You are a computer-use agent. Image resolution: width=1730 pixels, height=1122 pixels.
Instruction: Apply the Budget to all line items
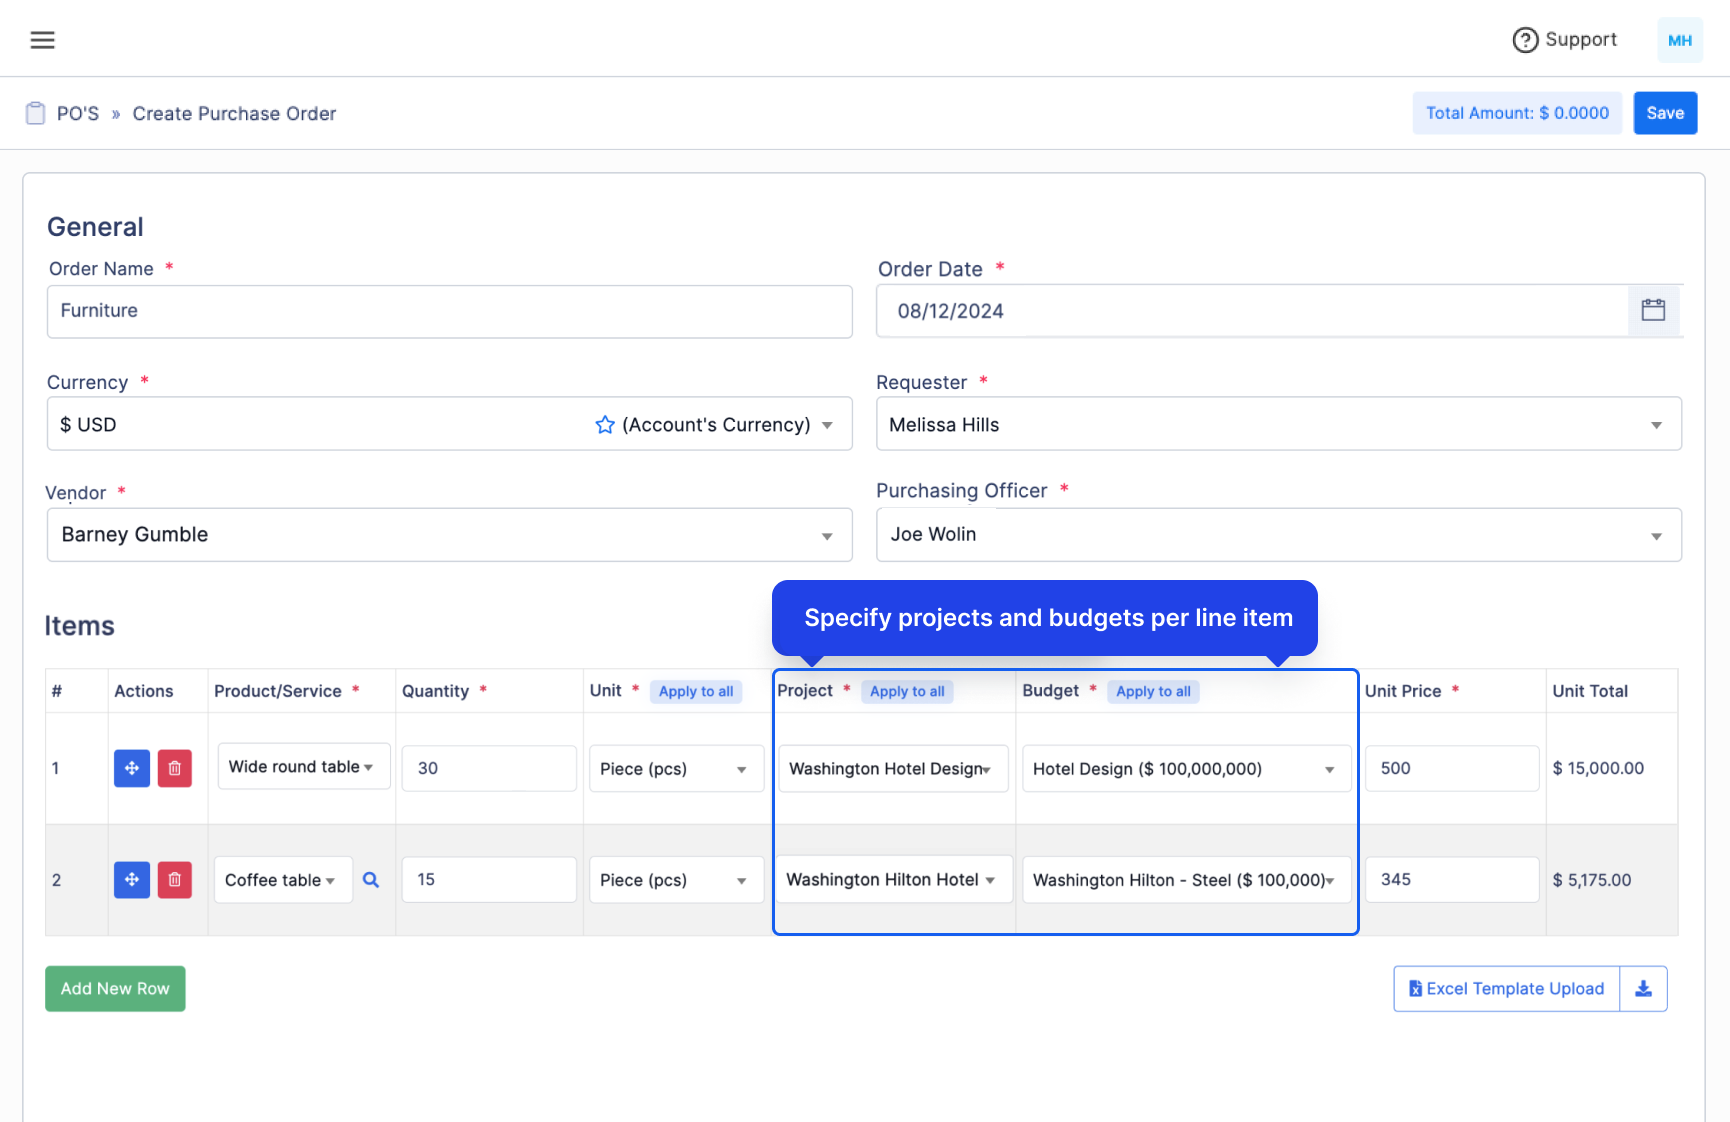[x=1152, y=691]
